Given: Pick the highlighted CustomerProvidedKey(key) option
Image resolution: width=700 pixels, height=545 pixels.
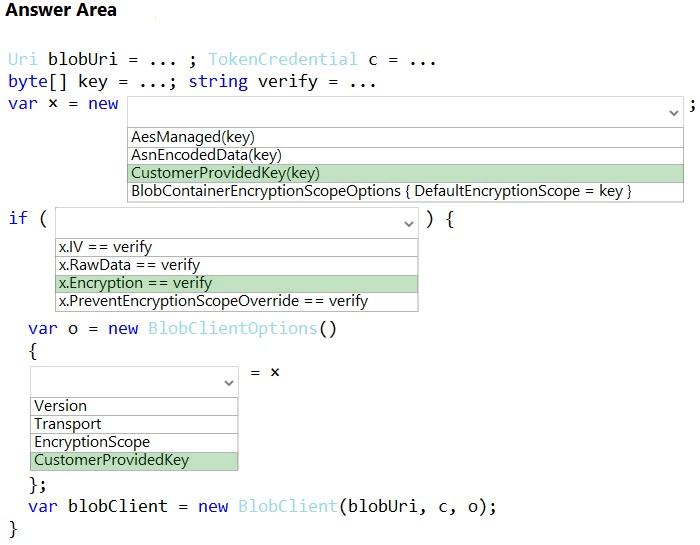Looking at the screenshot, I should 225,173.
